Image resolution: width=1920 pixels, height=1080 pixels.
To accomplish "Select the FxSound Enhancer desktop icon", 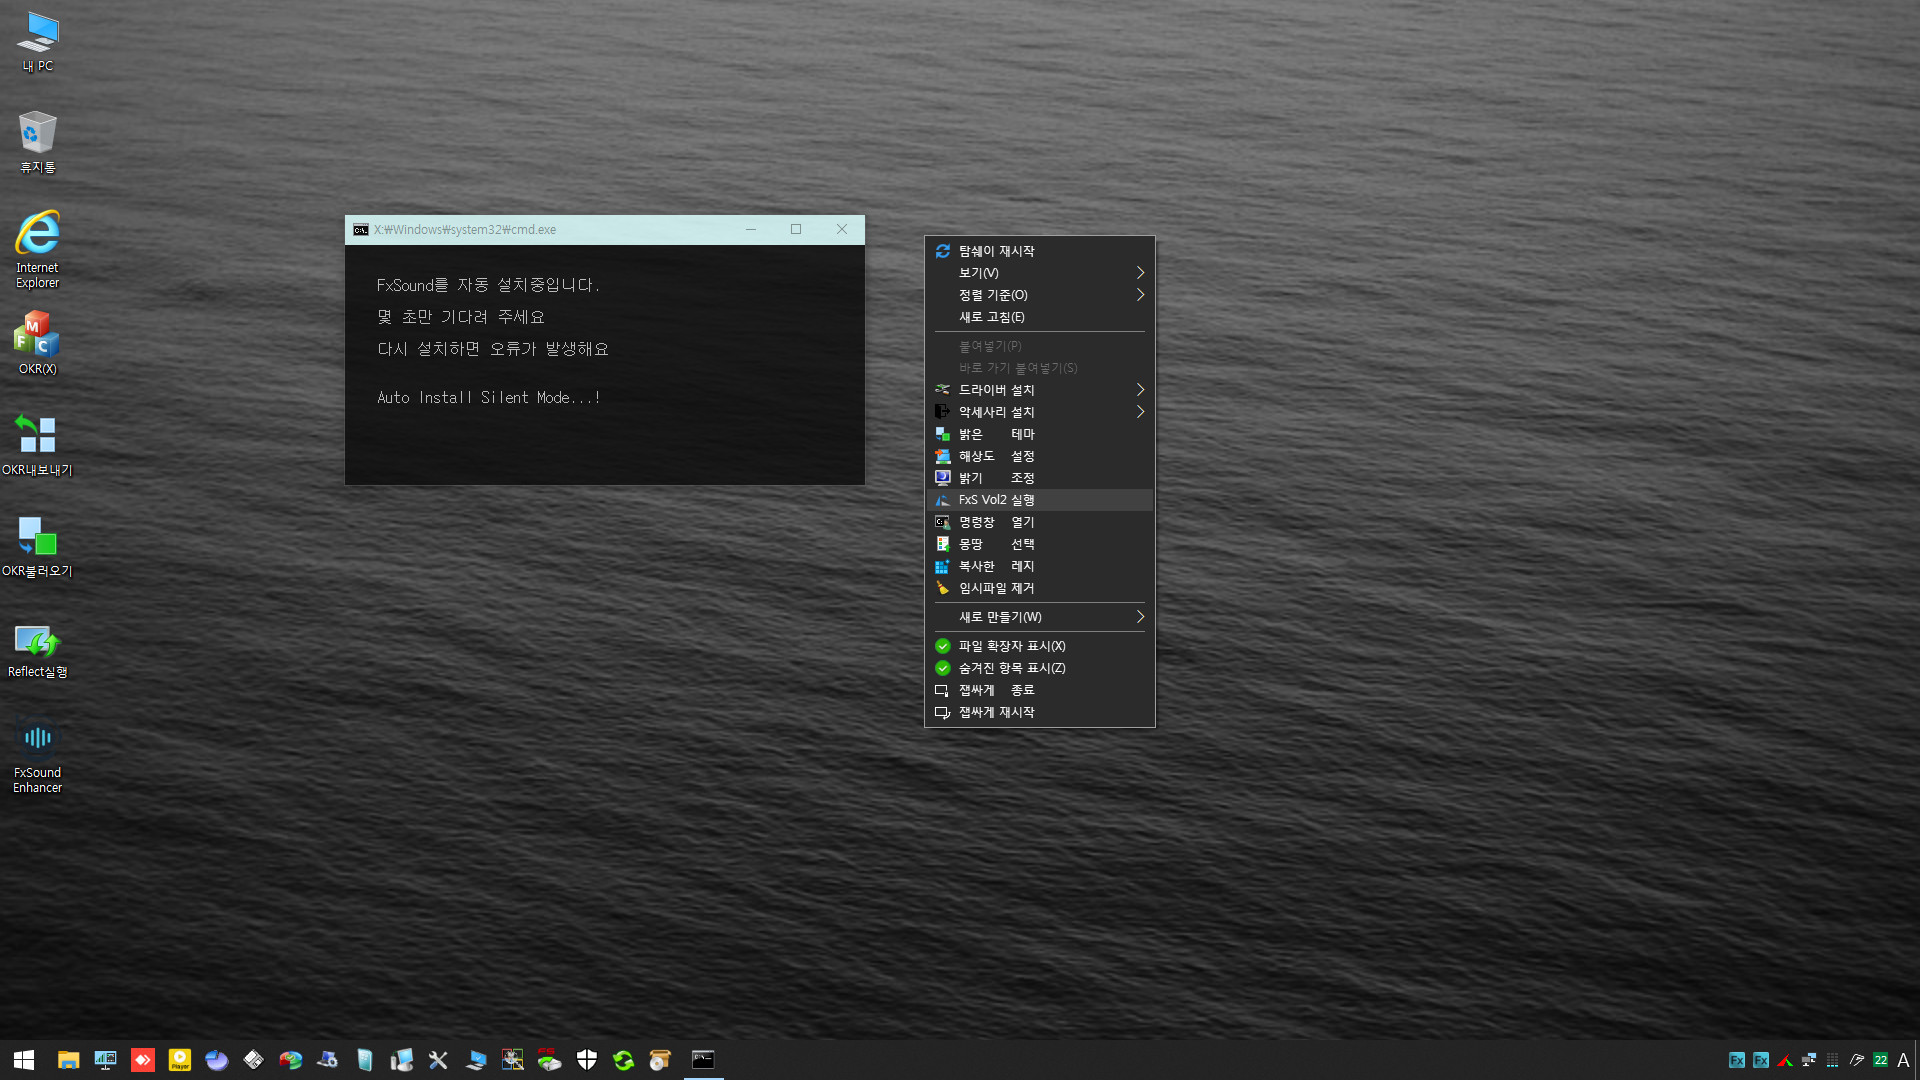I will [38, 757].
